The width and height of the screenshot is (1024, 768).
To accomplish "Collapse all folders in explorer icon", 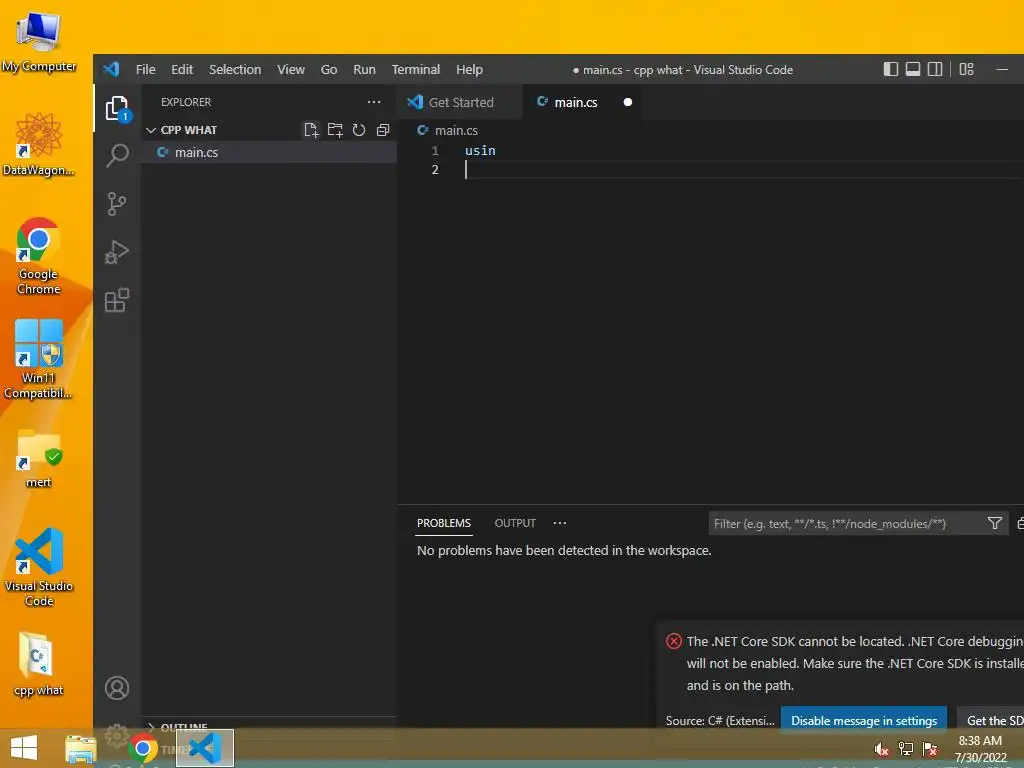I will [x=383, y=130].
